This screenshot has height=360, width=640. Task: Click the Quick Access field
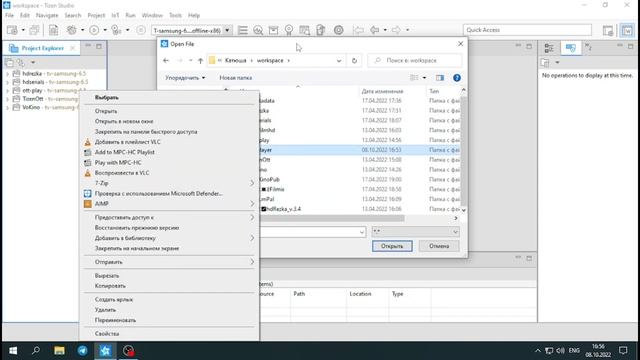527,30
